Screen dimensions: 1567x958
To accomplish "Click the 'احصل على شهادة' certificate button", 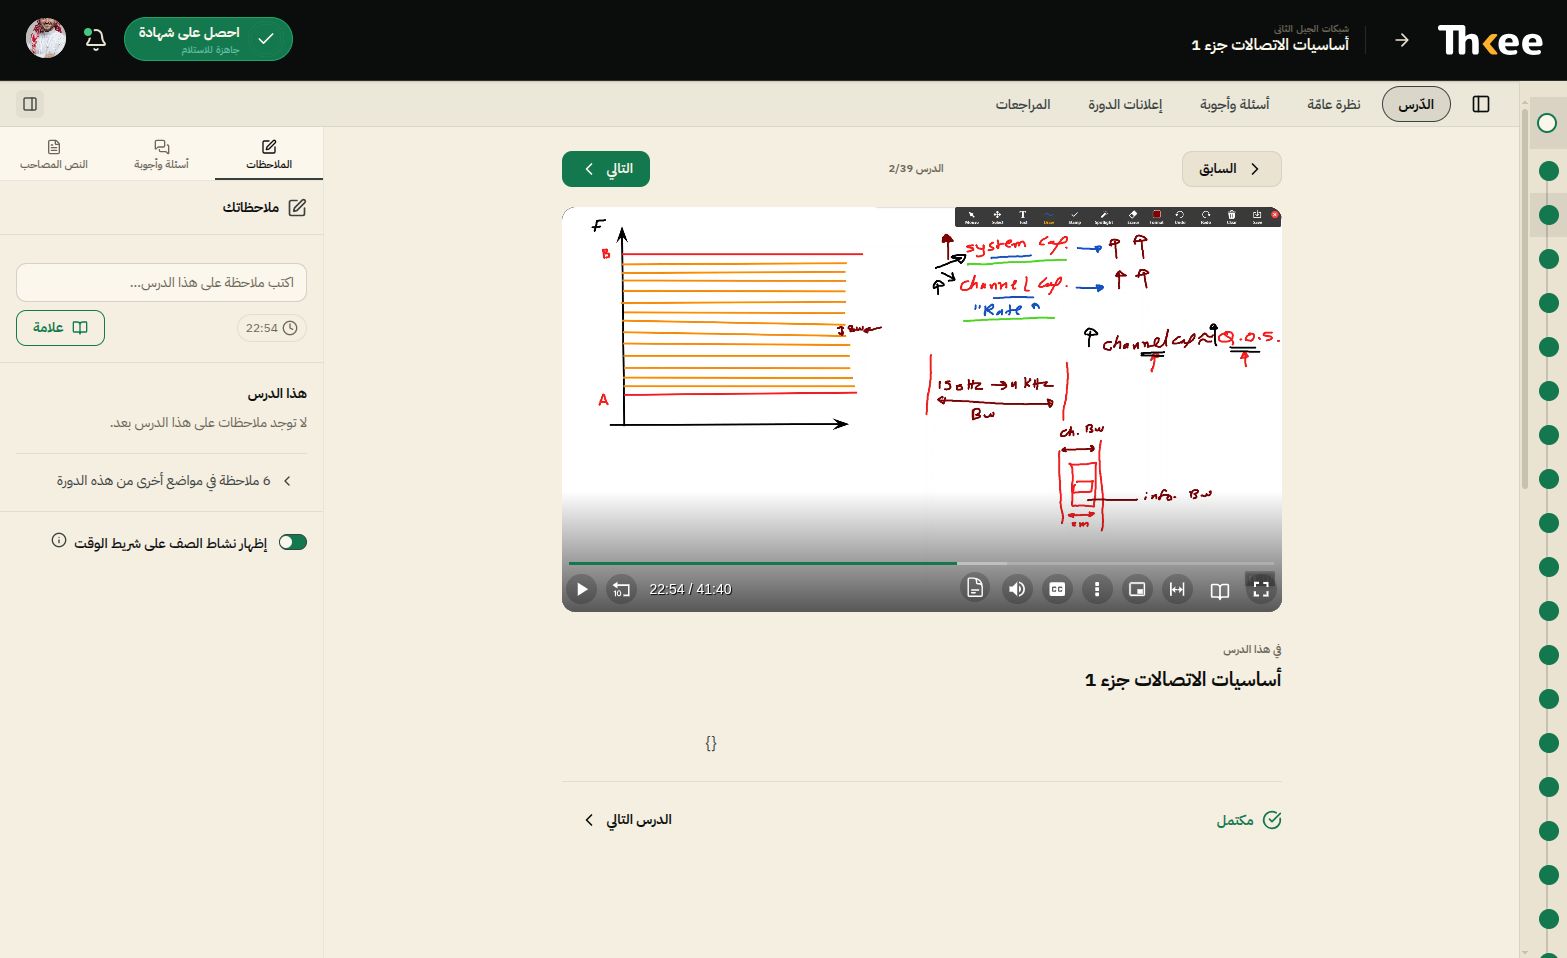I will pyautogui.click(x=208, y=39).
